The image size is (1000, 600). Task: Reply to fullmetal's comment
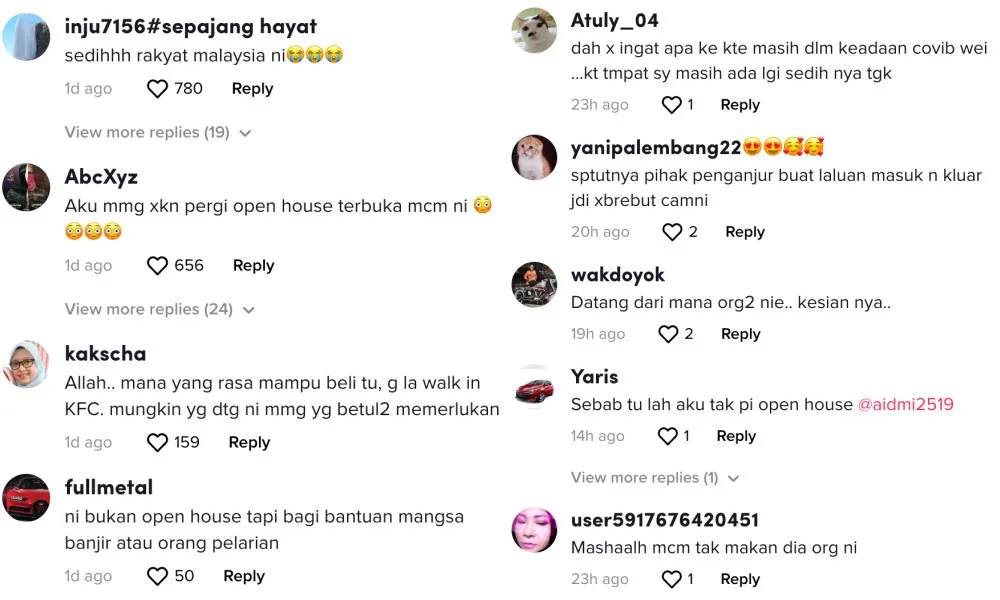tap(244, 576)
